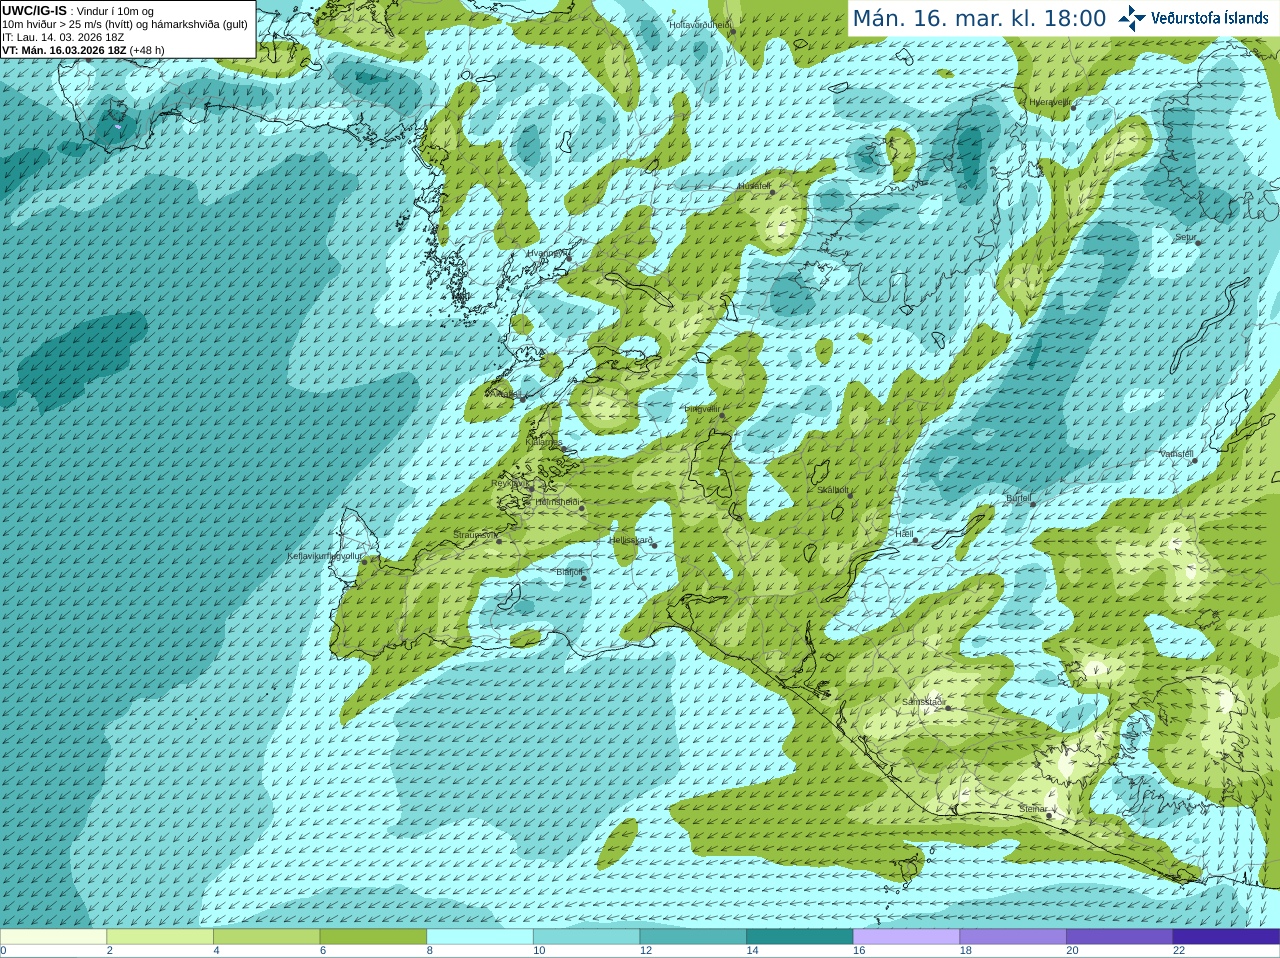
Task: Select the VT: Mán. 16.03.2026 18Z (+48 h) line
Action: point(83,50)
